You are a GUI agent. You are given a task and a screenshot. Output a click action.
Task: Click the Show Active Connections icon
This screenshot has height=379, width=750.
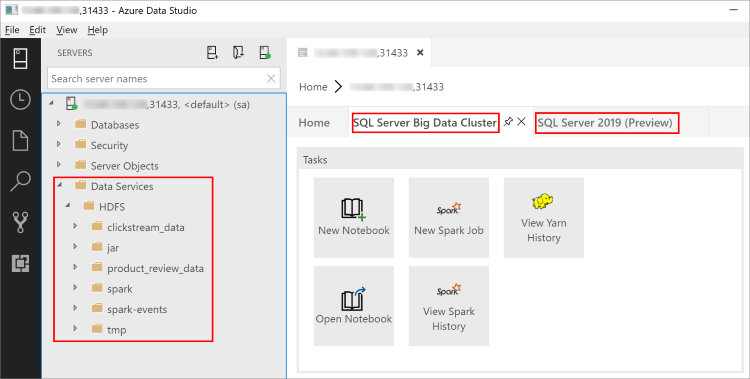tap(265, 53)
